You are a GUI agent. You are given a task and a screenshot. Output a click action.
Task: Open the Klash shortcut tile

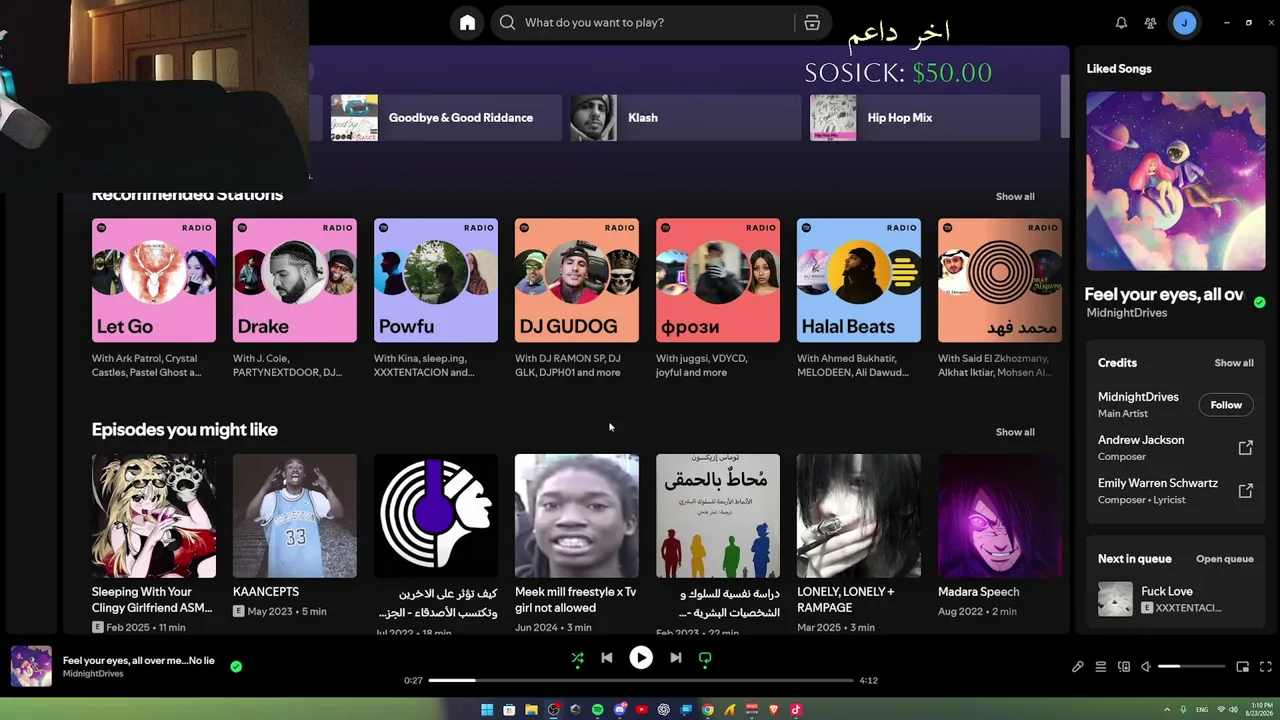[686, 118]
